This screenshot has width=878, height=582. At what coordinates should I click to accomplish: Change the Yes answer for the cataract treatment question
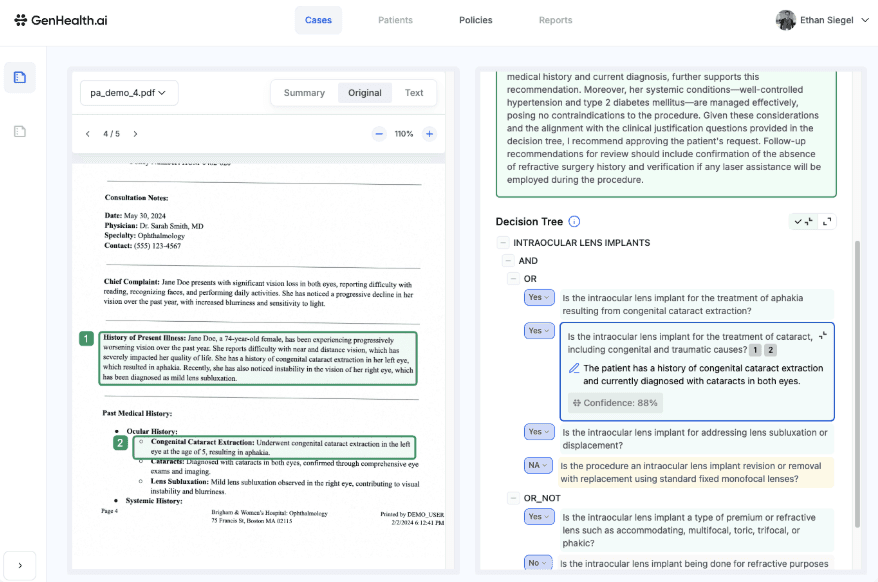(x=539, y=331)
